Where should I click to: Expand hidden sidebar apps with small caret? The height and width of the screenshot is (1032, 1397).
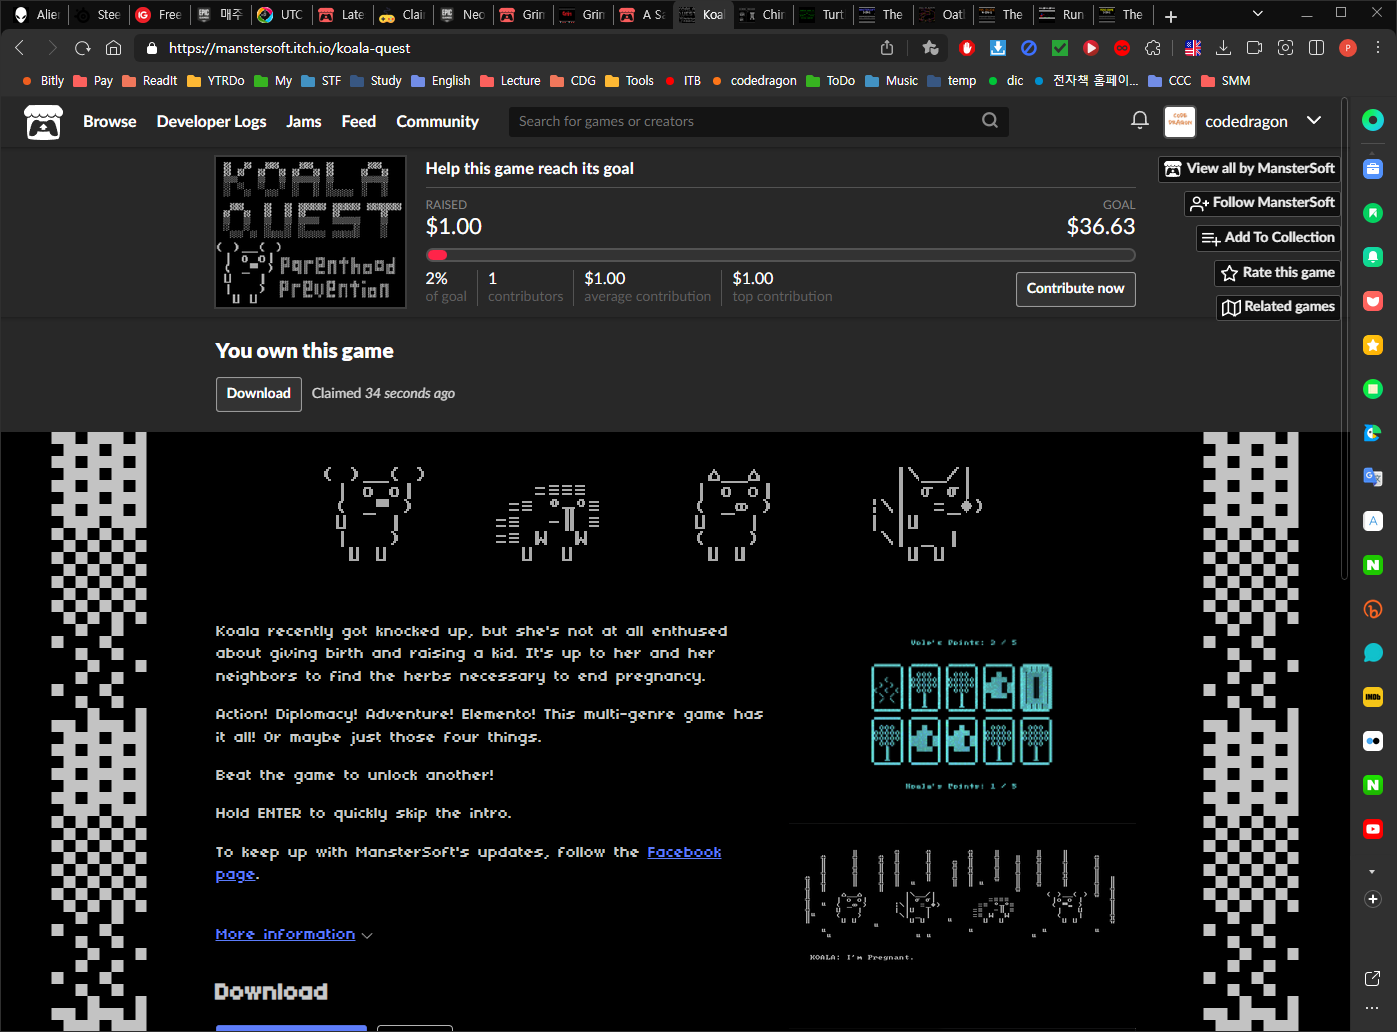point(1372,872)
